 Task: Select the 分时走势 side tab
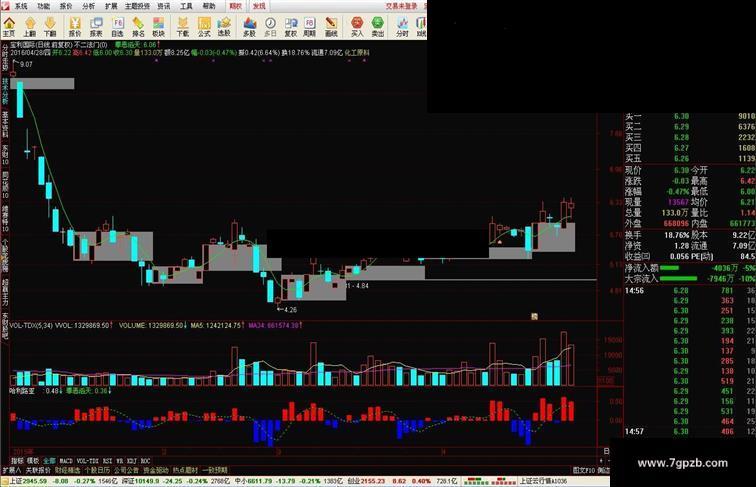pyautogui.click(x=5, y=57)
